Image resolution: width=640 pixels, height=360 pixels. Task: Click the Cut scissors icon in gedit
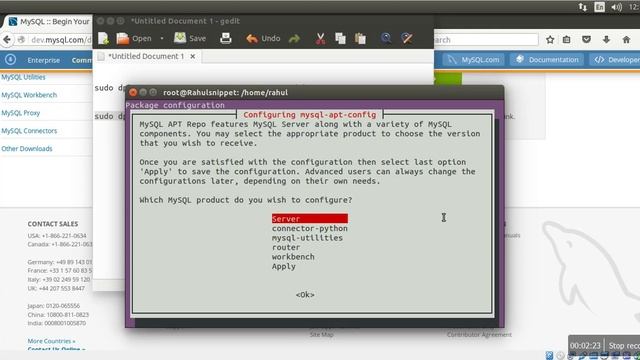pyautogui.click(x=320, y=38)
